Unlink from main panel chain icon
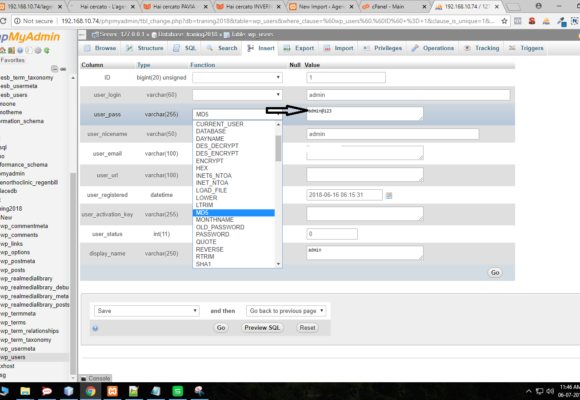 pyautogui.click(x=63, y=69)
